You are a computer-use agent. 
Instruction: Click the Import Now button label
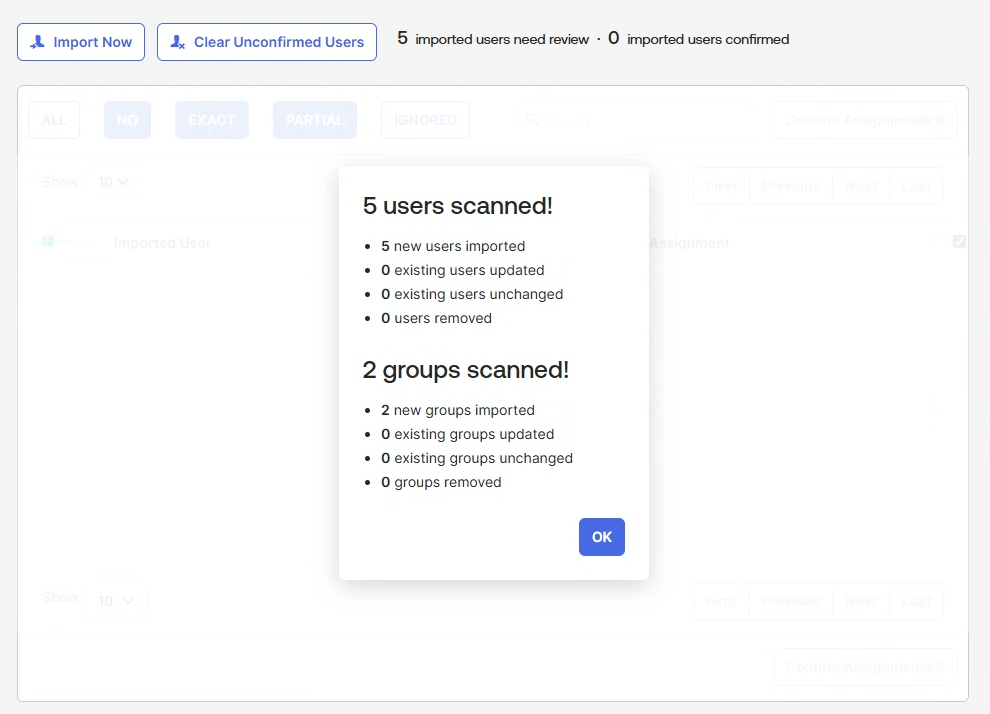tap(92, 42)
